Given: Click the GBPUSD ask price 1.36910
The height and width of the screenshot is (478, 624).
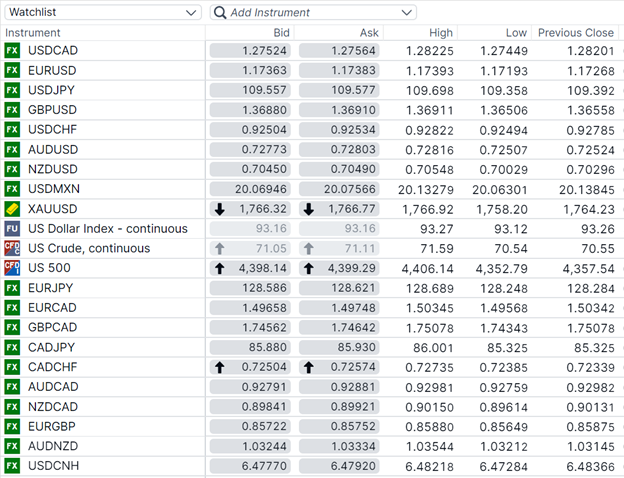Looking at the screenshot, I should (339, 110).
